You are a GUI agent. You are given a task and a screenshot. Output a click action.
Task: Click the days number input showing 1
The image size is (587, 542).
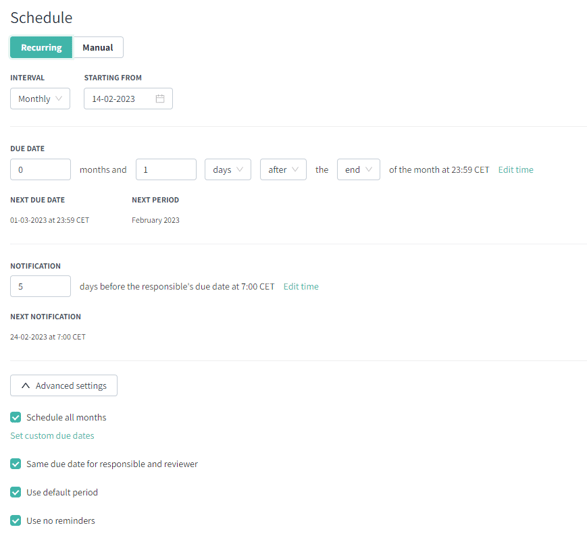166,170
